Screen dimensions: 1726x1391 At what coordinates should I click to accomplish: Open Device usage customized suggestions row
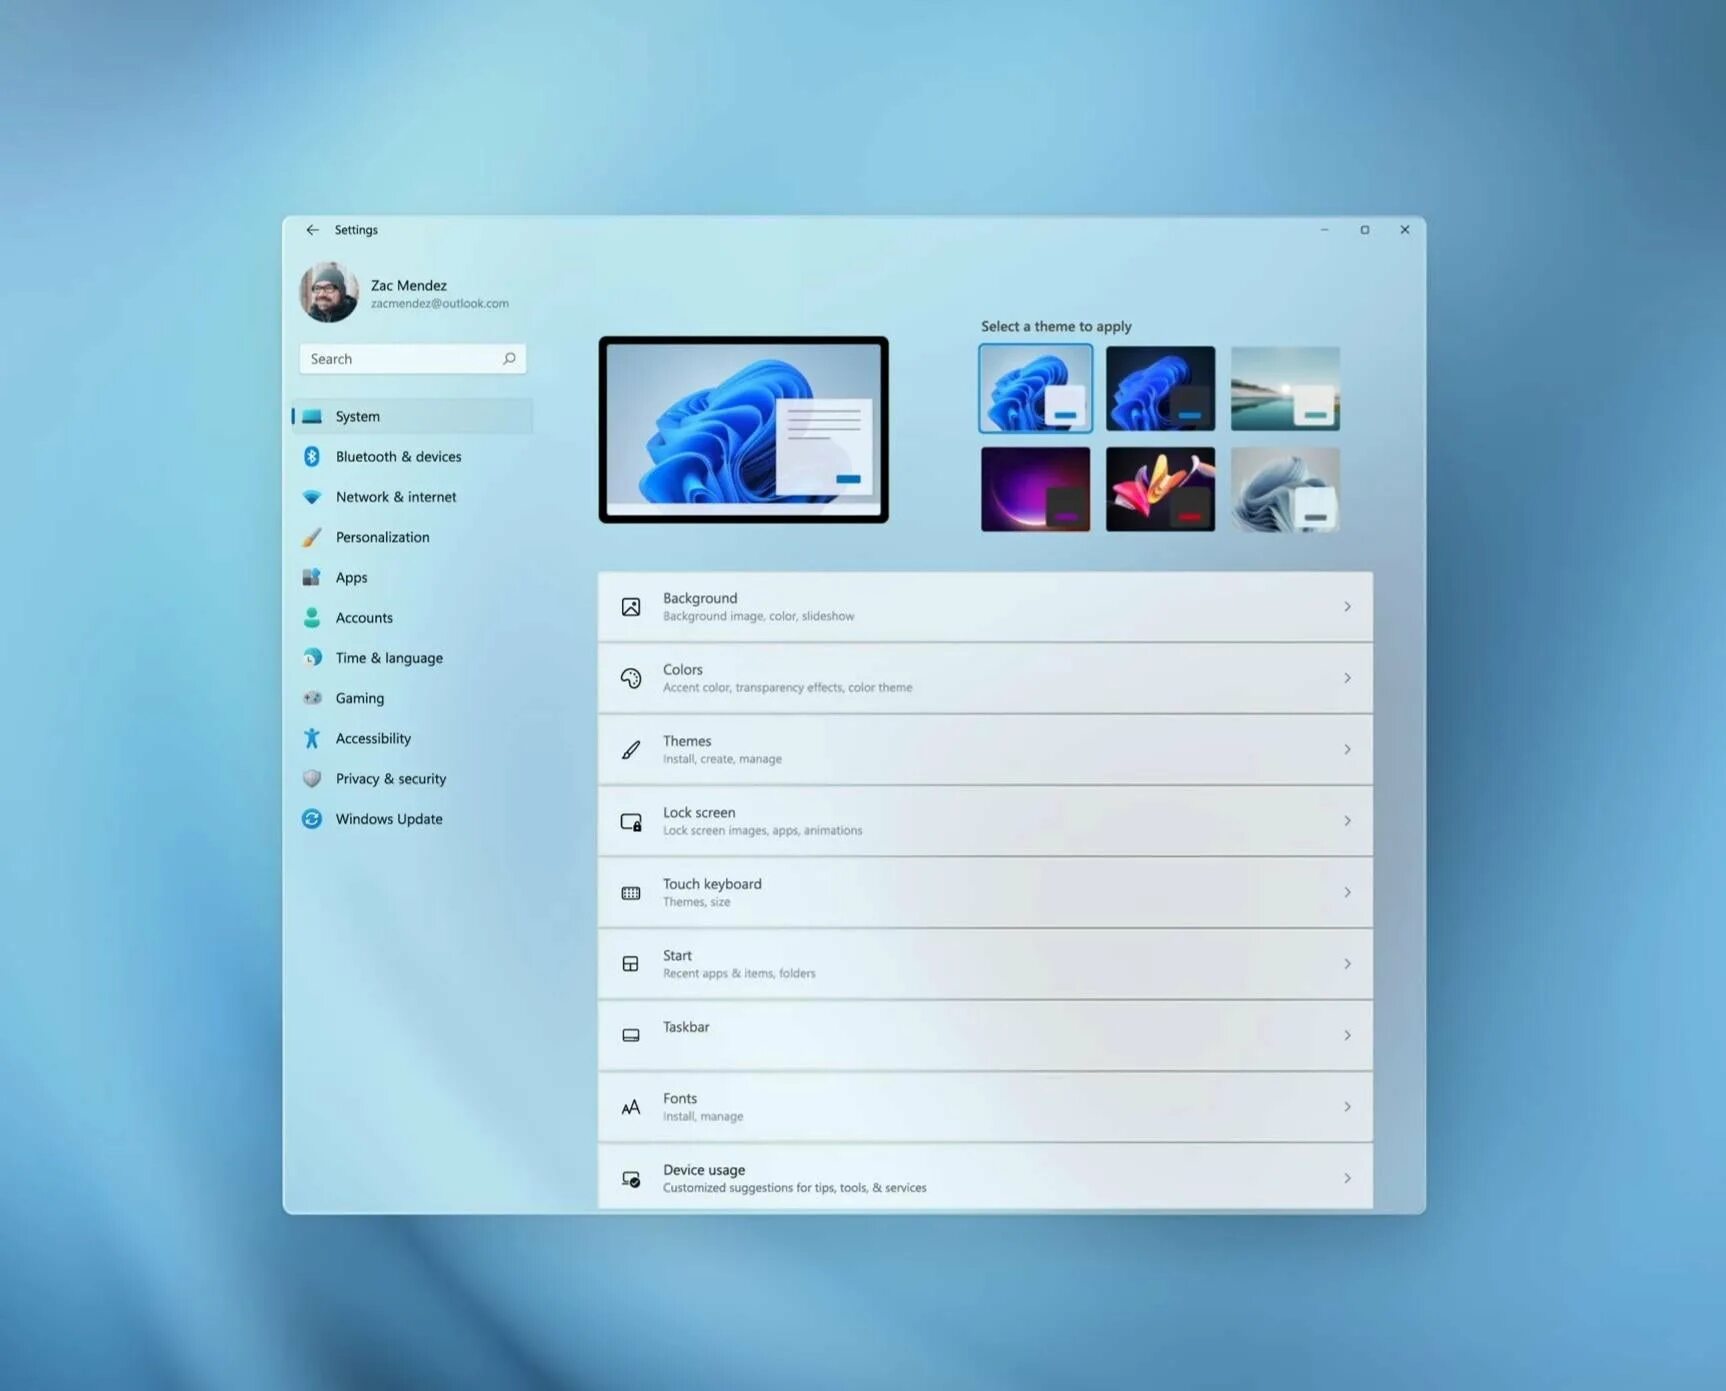tap(985, 1177)
